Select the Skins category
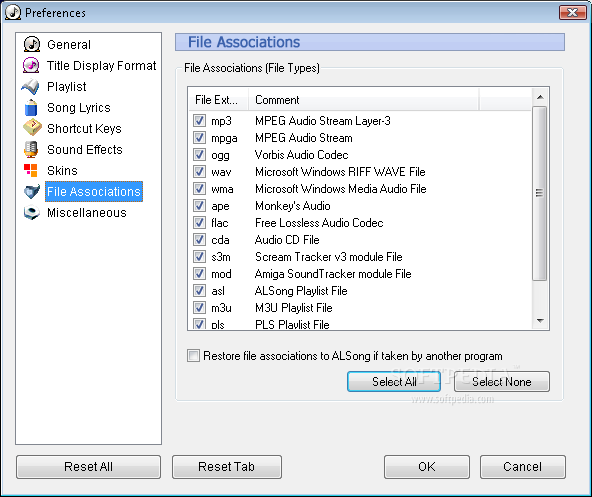The height and width of the screenshot is (497, 592). tap(62, 171)
